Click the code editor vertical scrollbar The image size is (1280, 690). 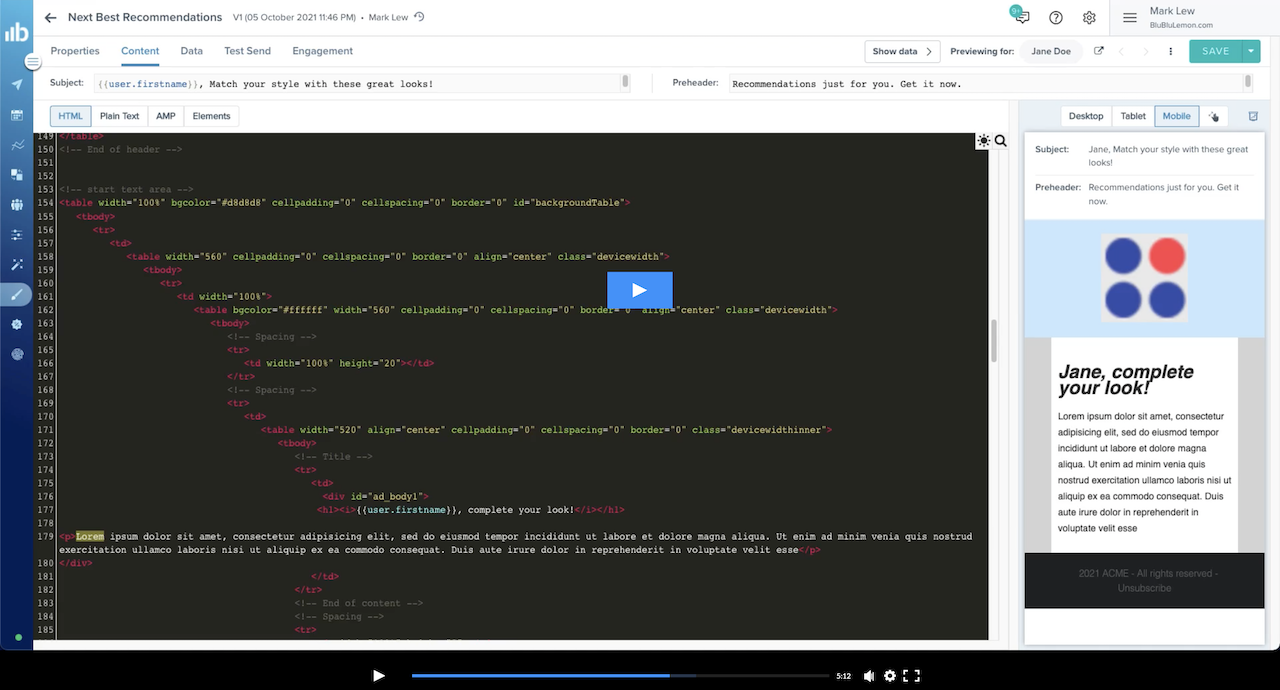994,340
